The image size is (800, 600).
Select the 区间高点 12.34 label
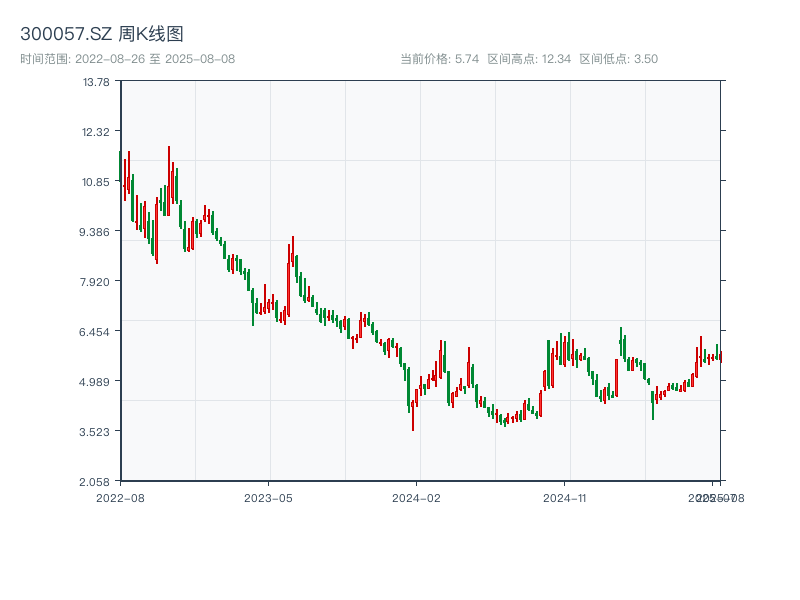click(529, 59)
